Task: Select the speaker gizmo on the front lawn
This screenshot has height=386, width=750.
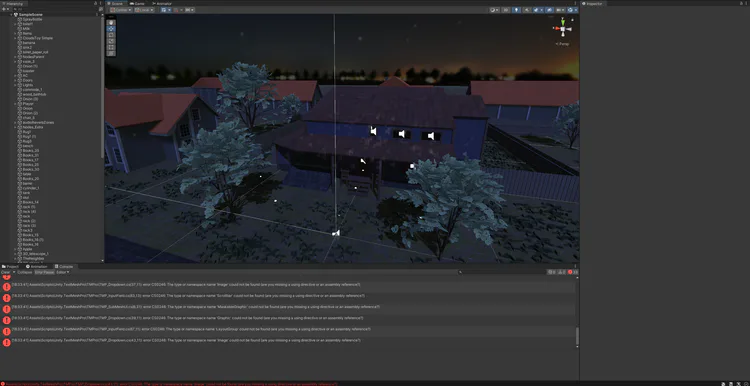Action: pyautogui.click(x=336, y=232)
